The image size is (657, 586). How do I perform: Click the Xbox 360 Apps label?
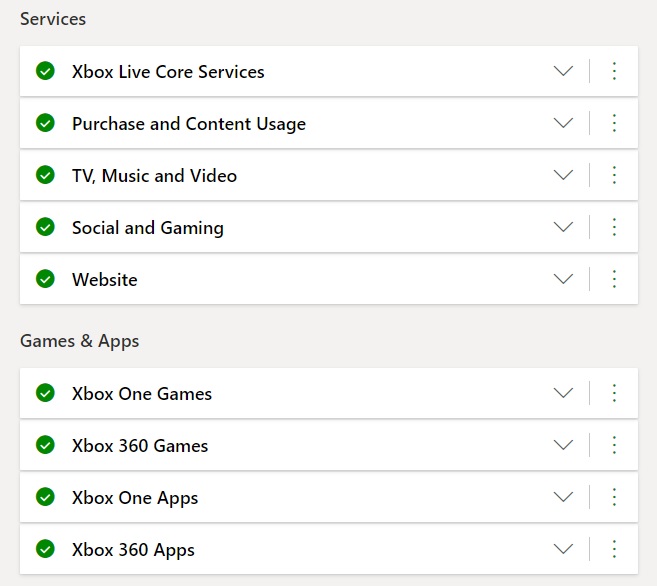tap(133, 550)
